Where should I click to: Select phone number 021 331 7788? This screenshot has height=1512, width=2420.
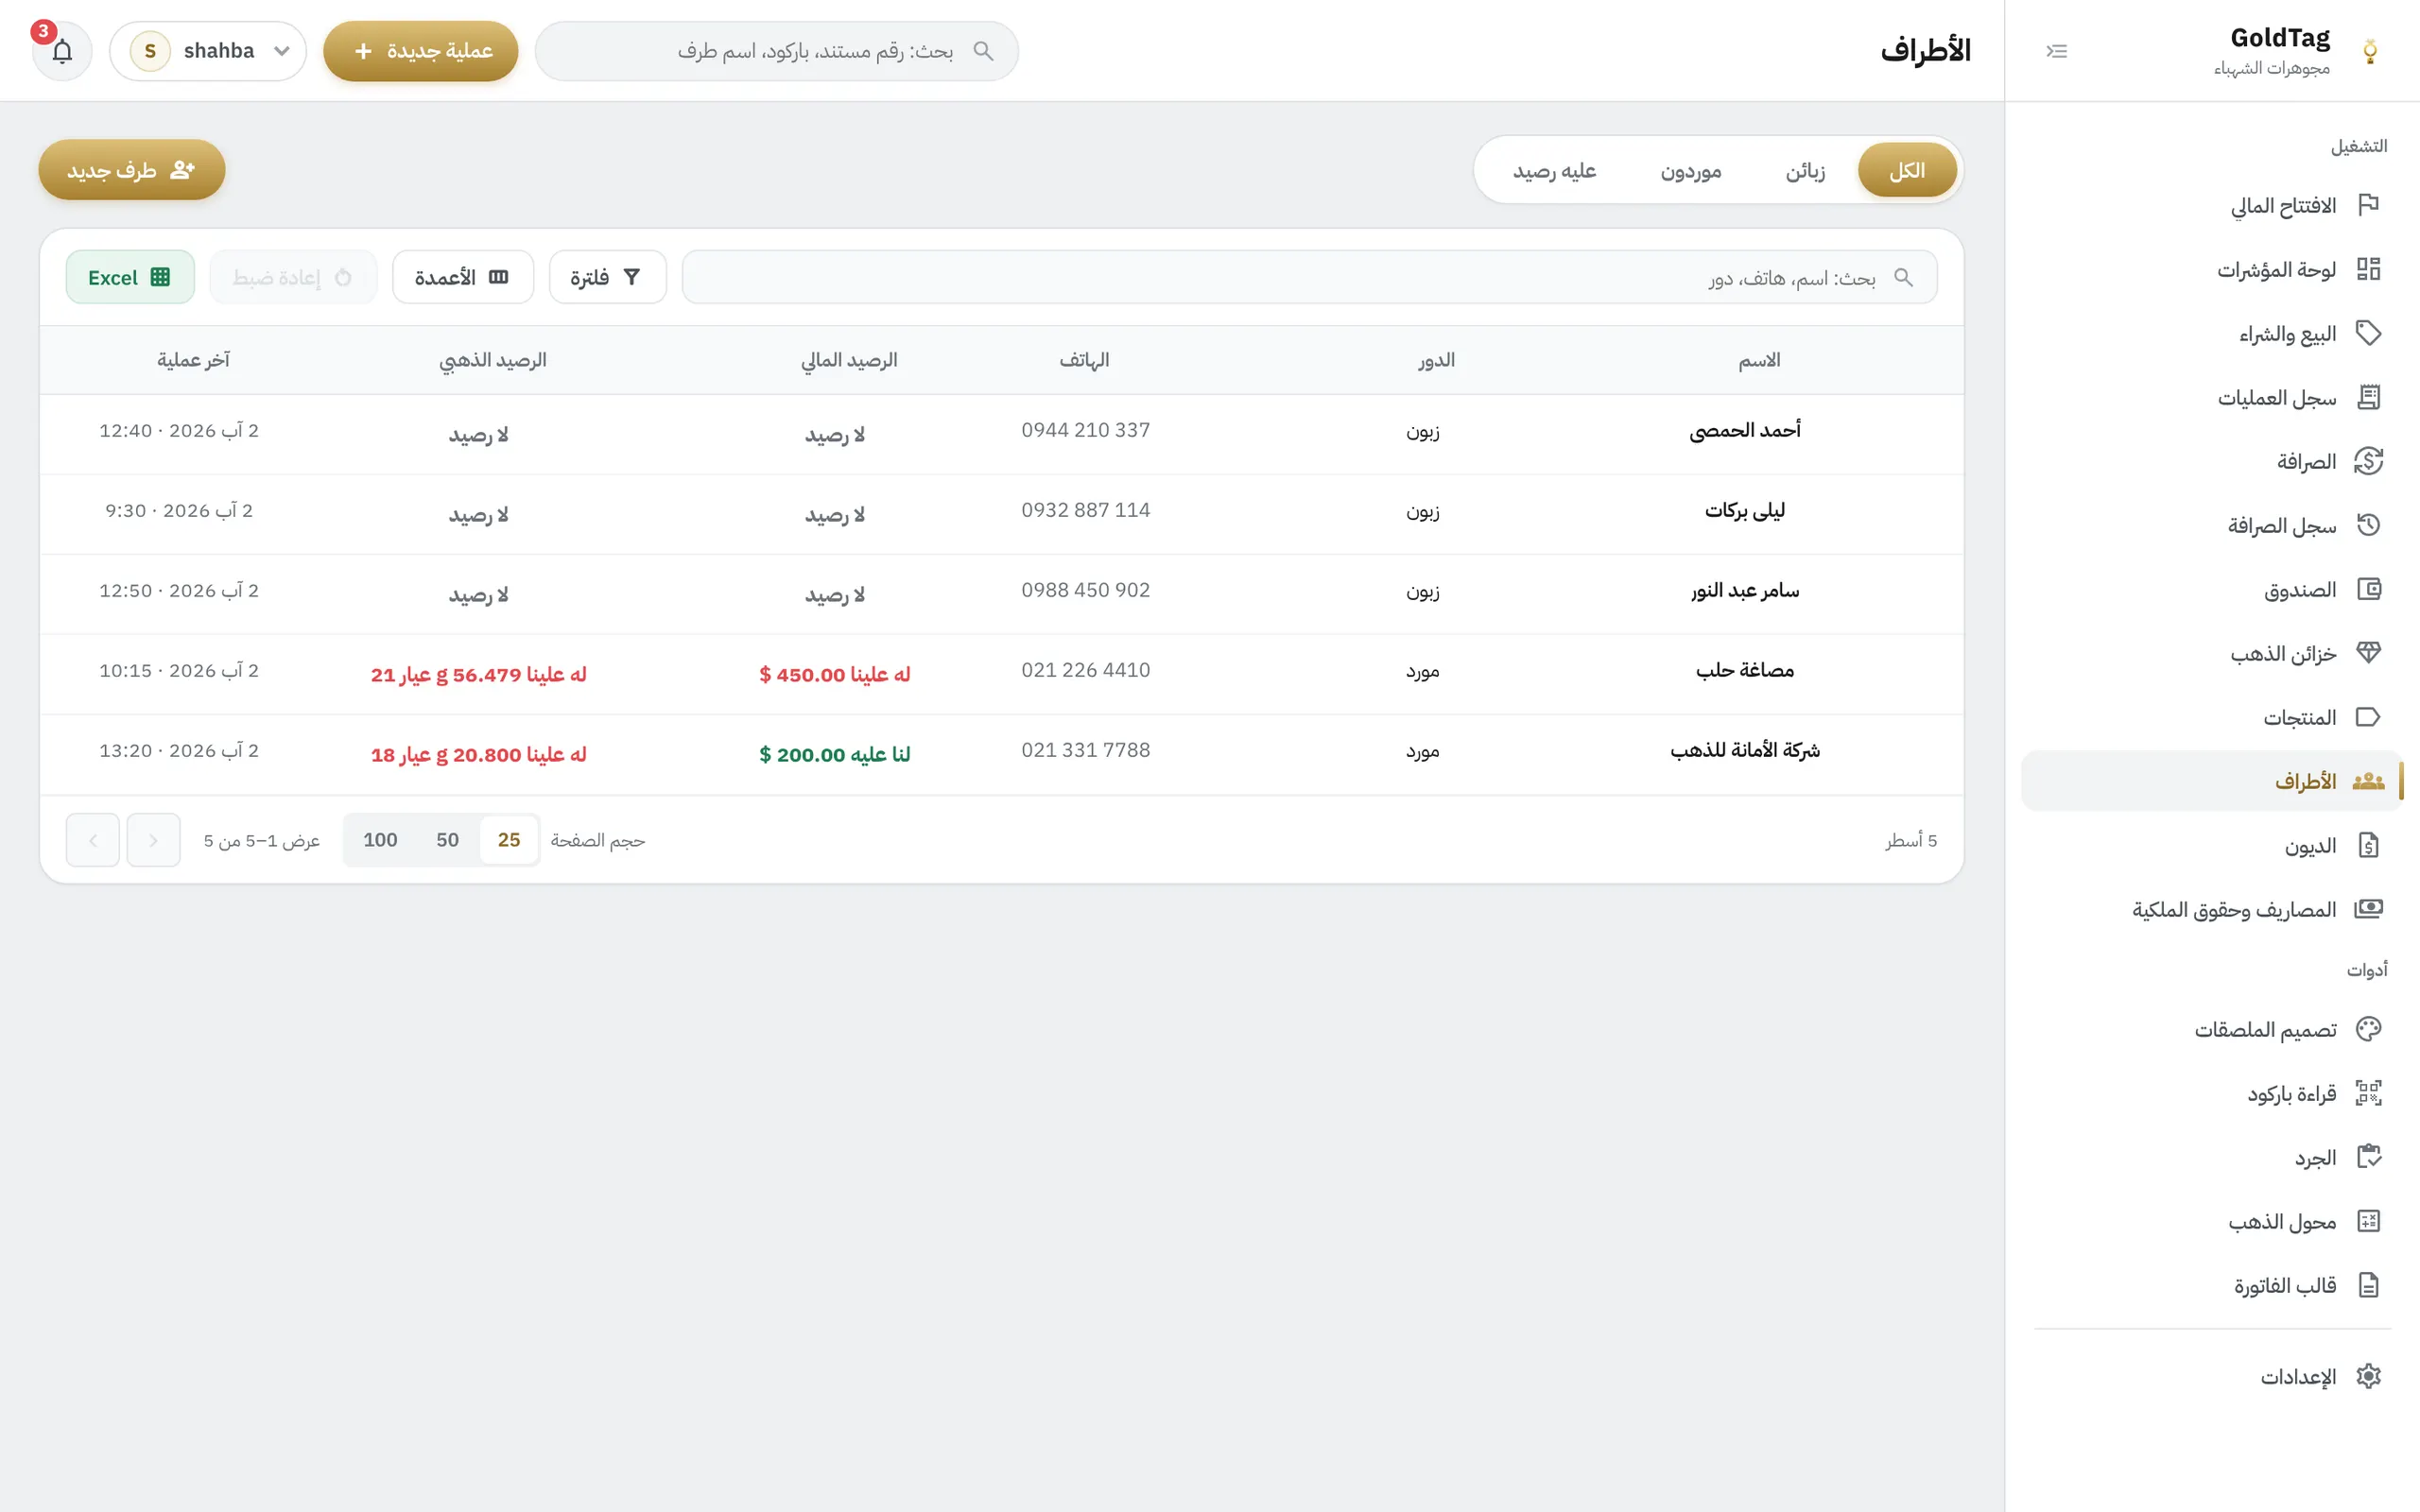click(x=1086, y=750)
